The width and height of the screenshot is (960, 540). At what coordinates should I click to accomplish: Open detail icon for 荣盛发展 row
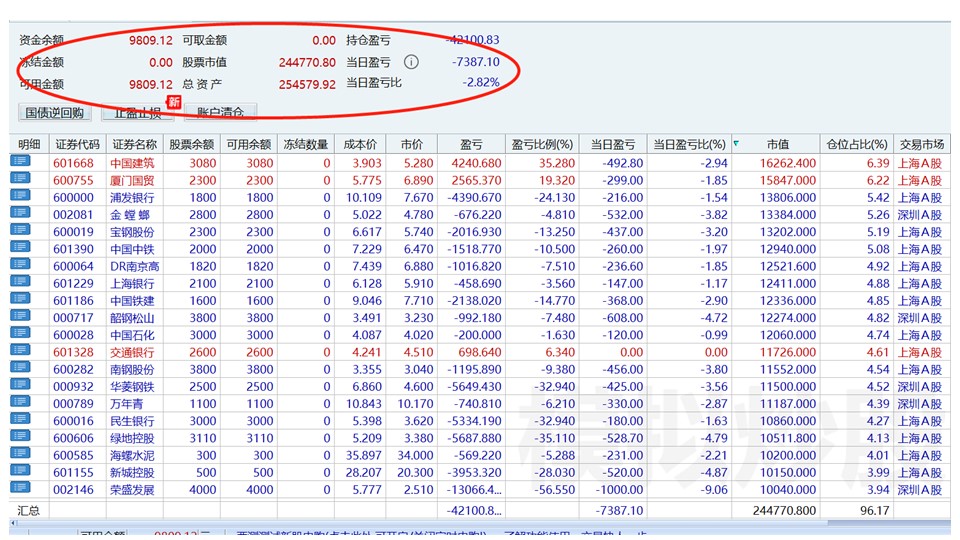20,487
